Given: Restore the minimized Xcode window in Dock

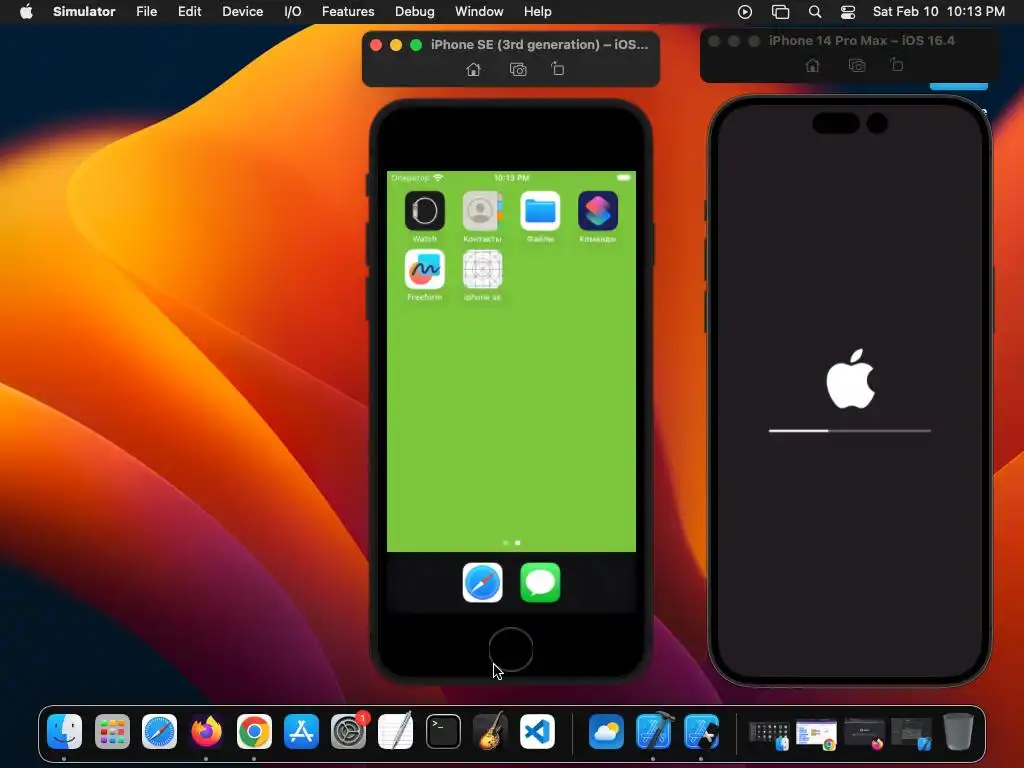Looking at the screenshot, I should (x=911, y=735).
